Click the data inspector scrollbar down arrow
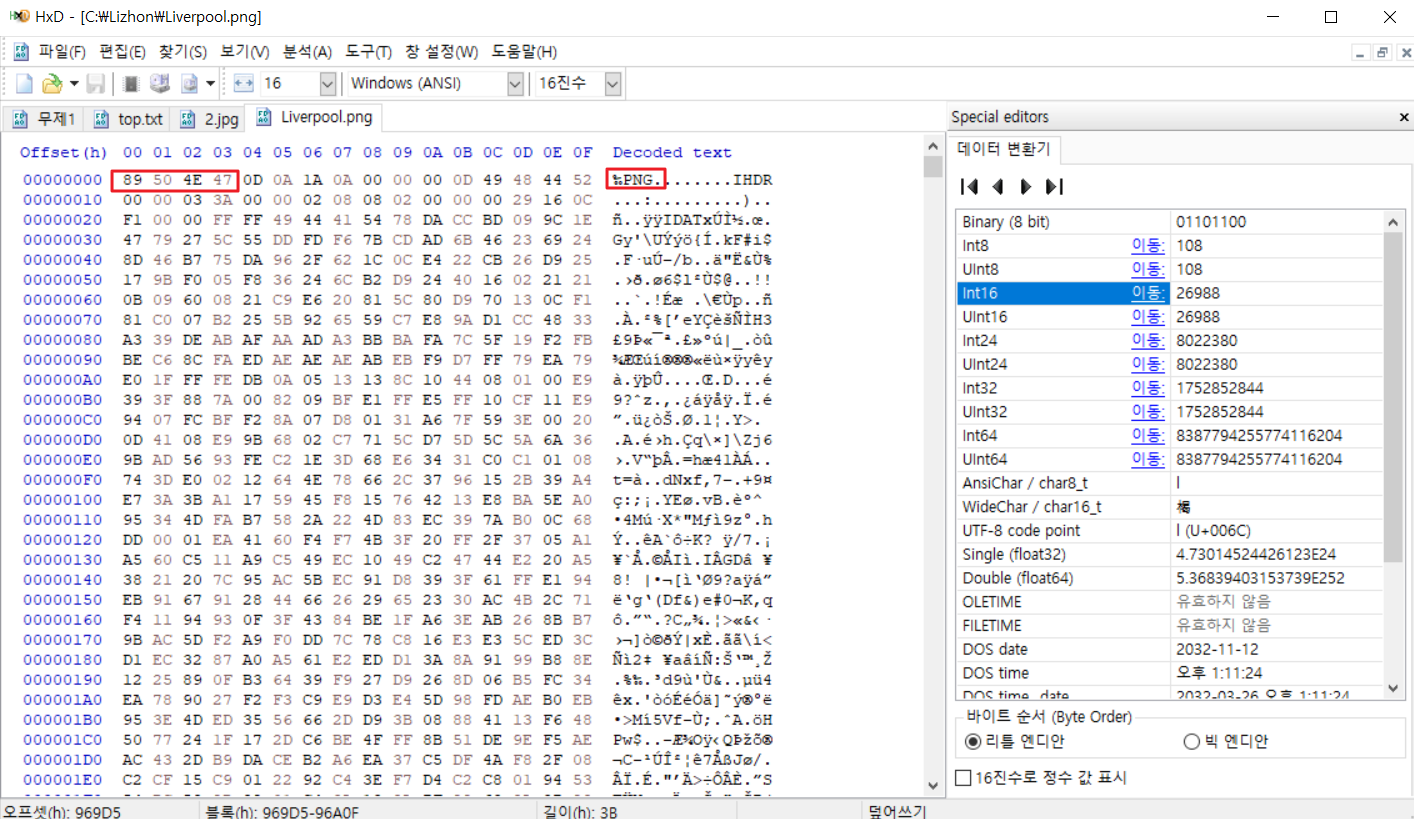Image resolution: width=1414 pixels, height=819 pixels. [x=1394, y=688]
